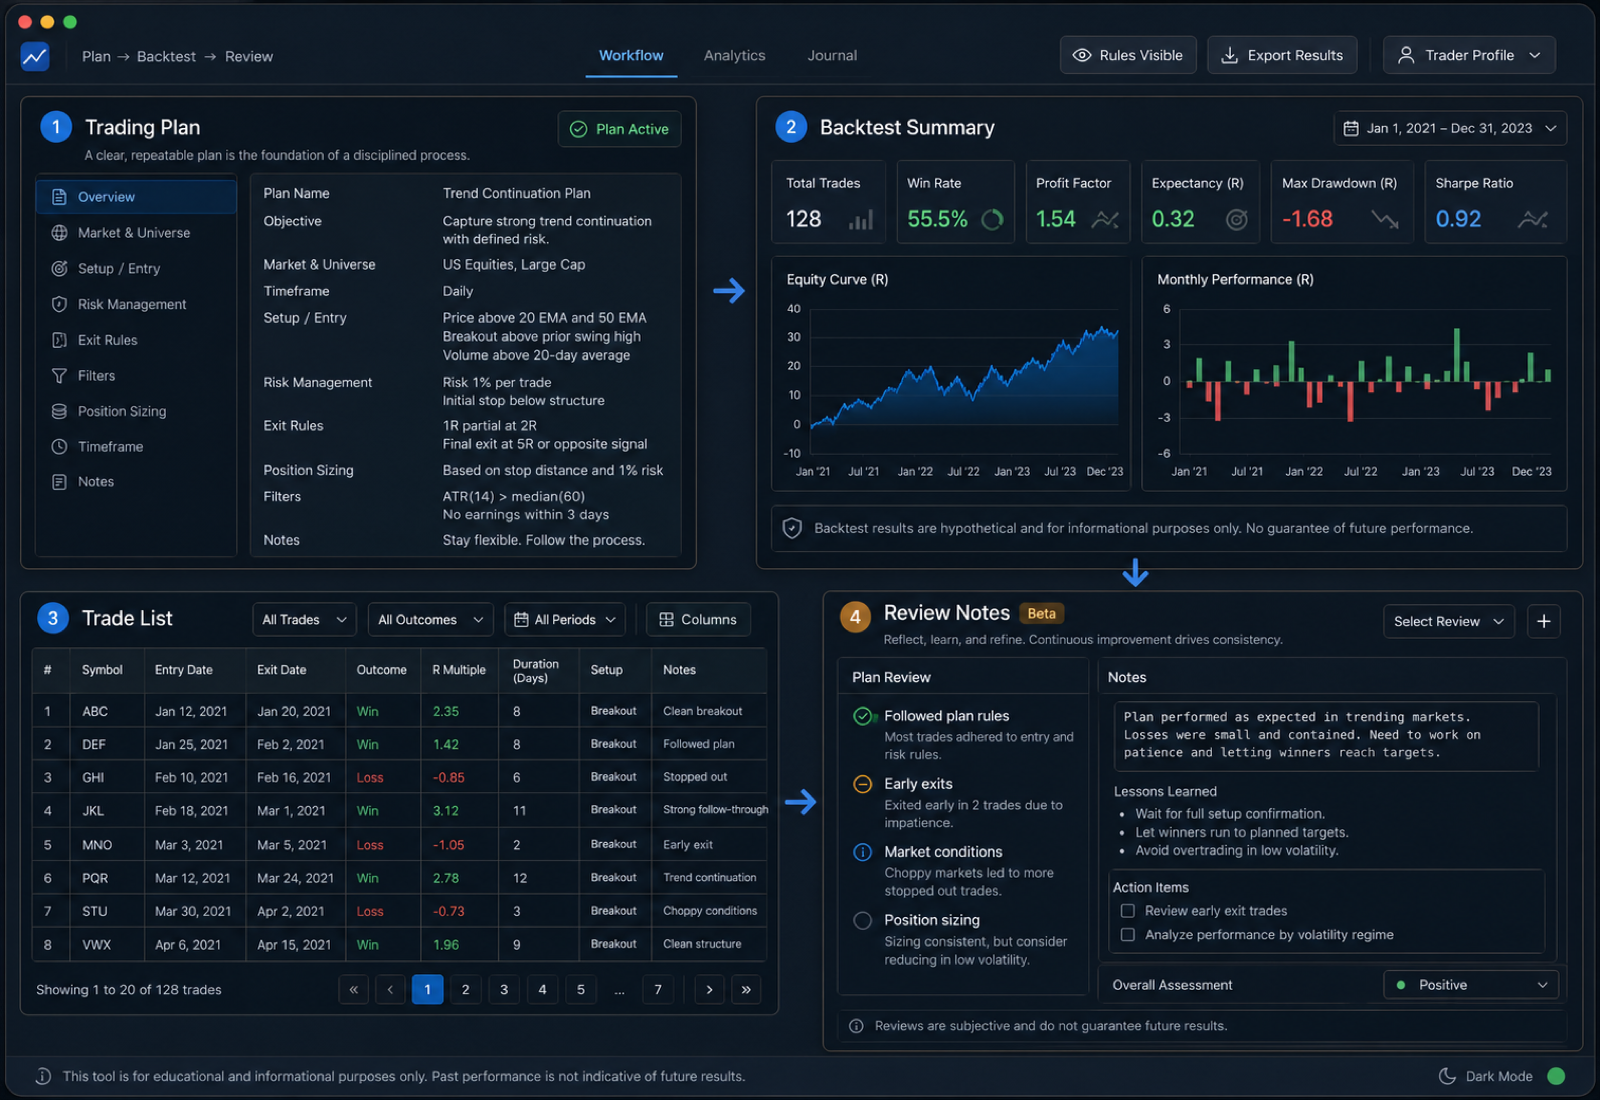Jump to first page of trades
Viewport: 1600px width, 1100px height.
[353, 990]
